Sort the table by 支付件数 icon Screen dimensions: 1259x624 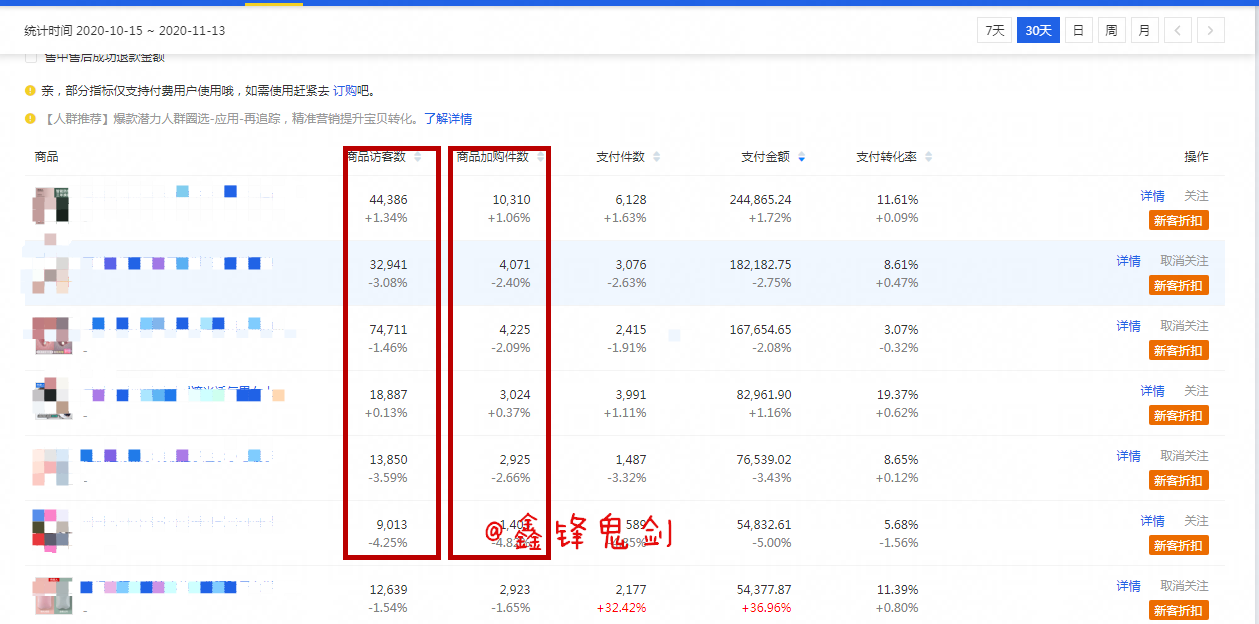(654, 157)
